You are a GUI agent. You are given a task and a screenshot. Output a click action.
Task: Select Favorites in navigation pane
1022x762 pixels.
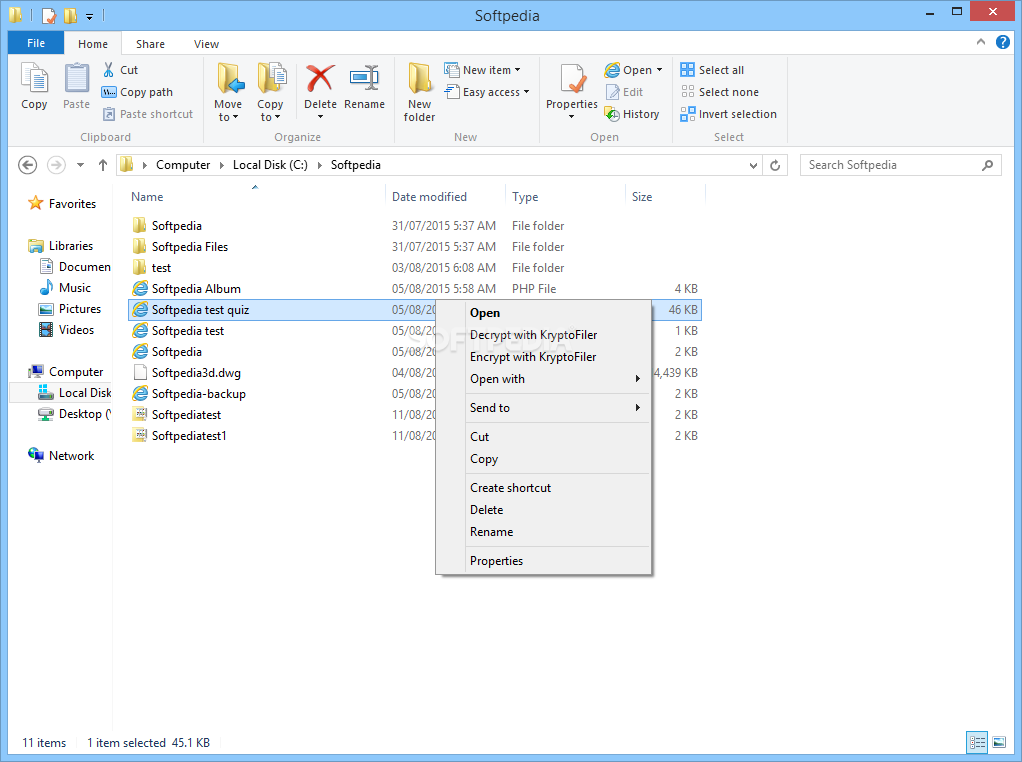click(x=64, y=204)
